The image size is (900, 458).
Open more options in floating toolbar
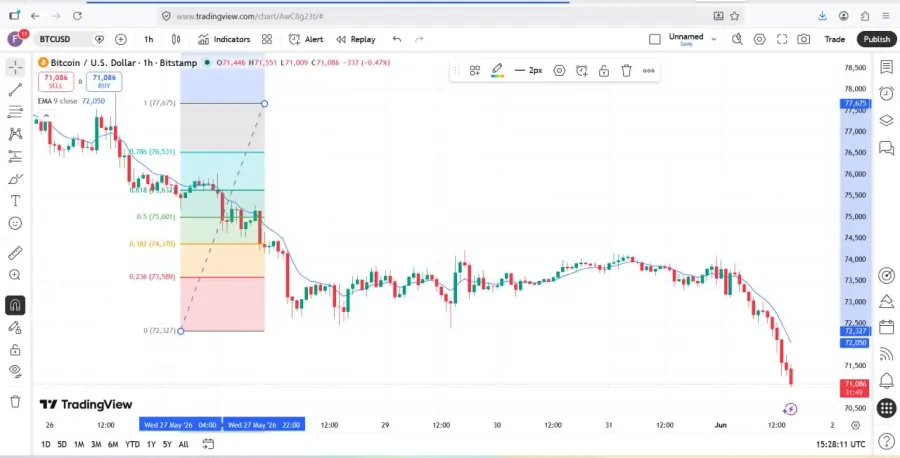pos(649,71)
